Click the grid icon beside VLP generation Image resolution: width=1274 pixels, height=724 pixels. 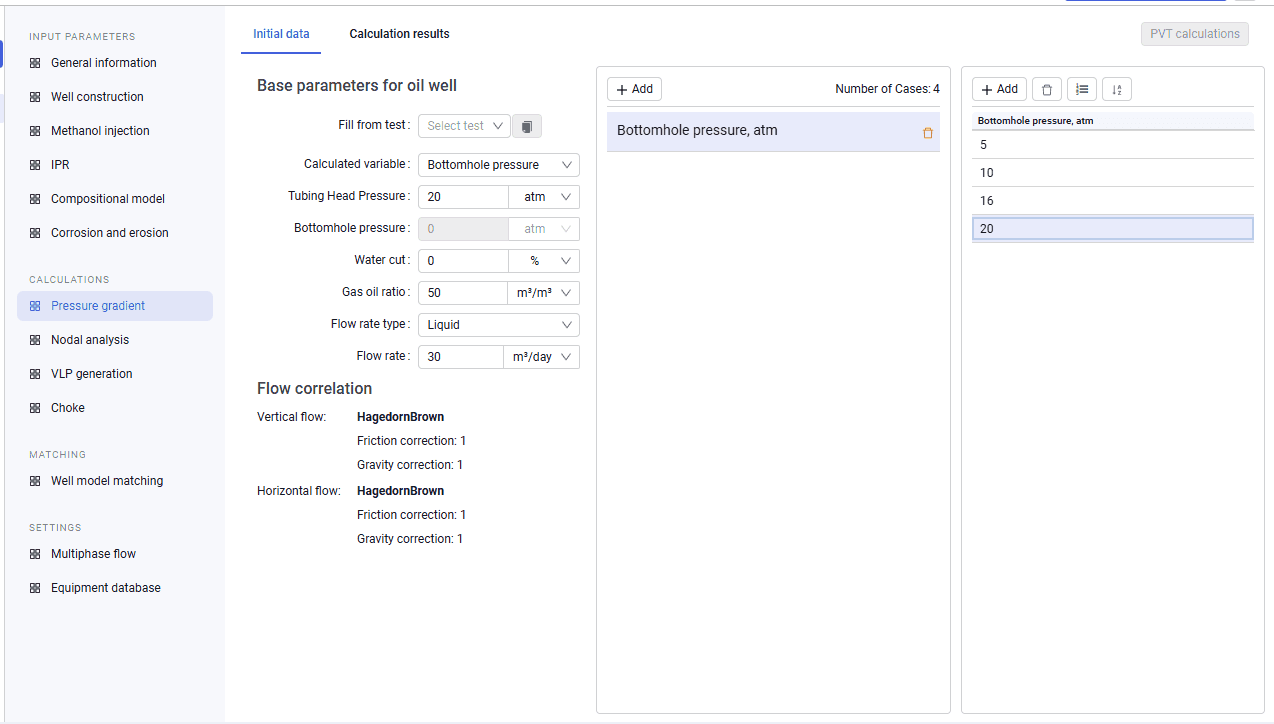tap(35, 374)
